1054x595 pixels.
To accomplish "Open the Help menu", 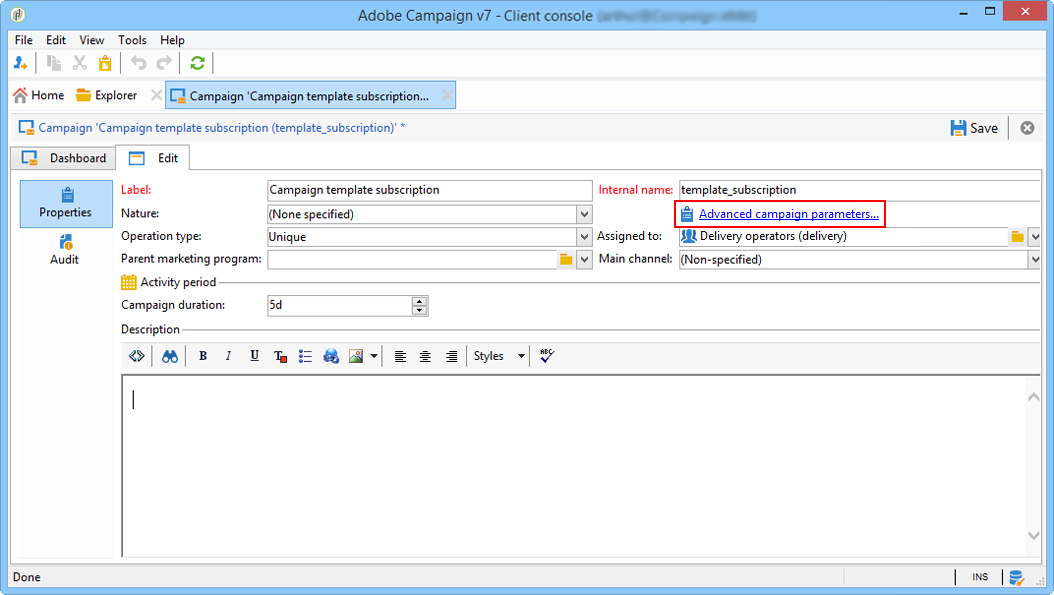I will (172, 40).
